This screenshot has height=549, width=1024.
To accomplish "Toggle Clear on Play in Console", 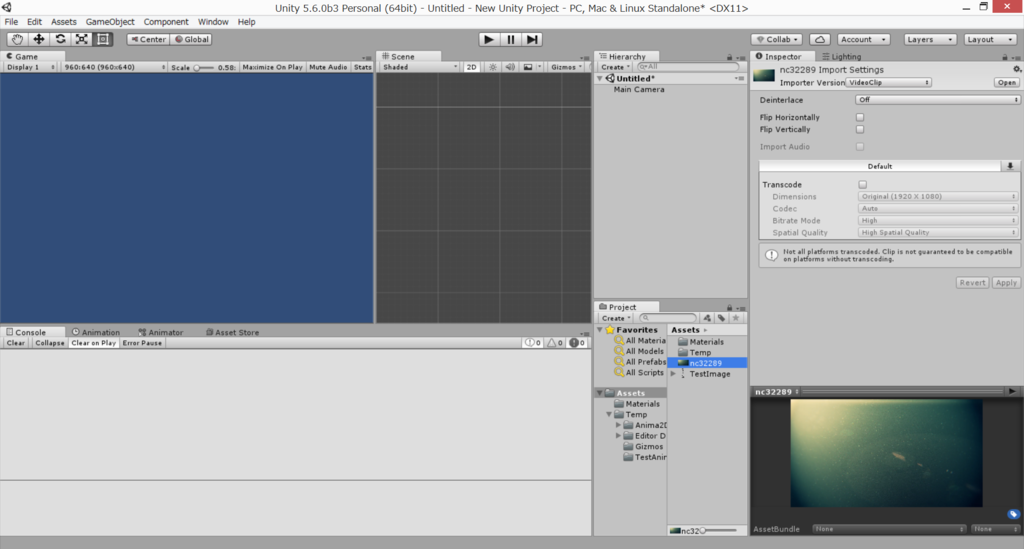I will pos(93,343).
